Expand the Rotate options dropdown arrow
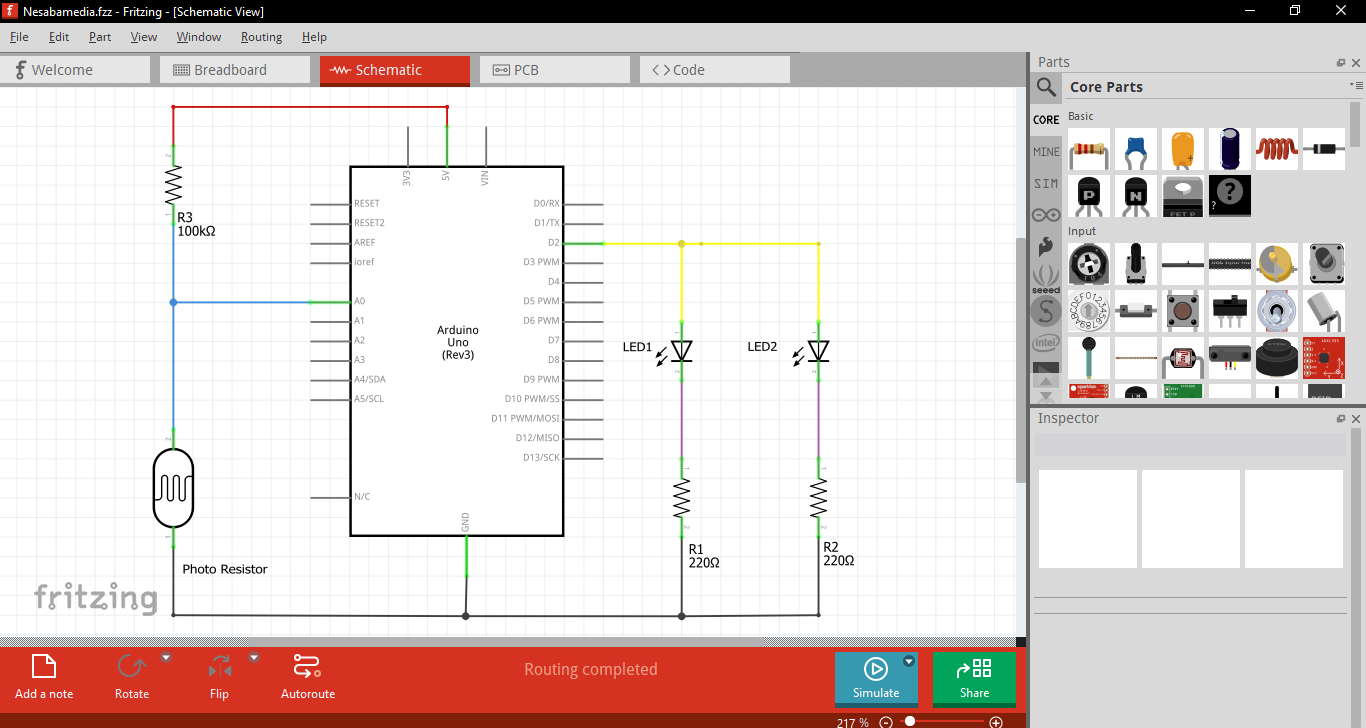 [x=166, y=658]
